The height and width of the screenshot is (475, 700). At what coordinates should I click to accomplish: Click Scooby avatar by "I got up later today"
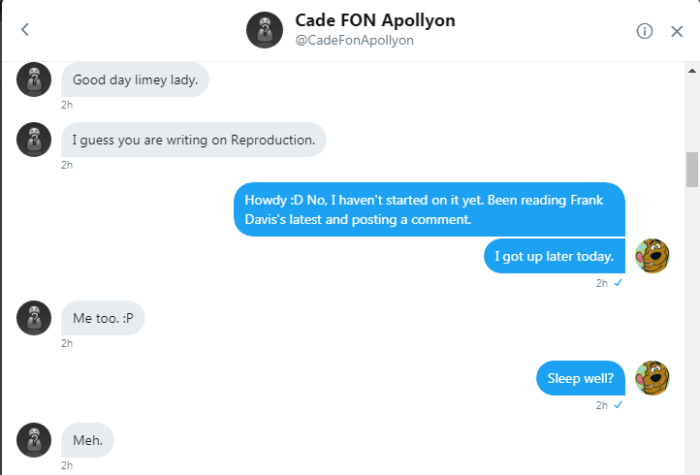pos(652,256)
